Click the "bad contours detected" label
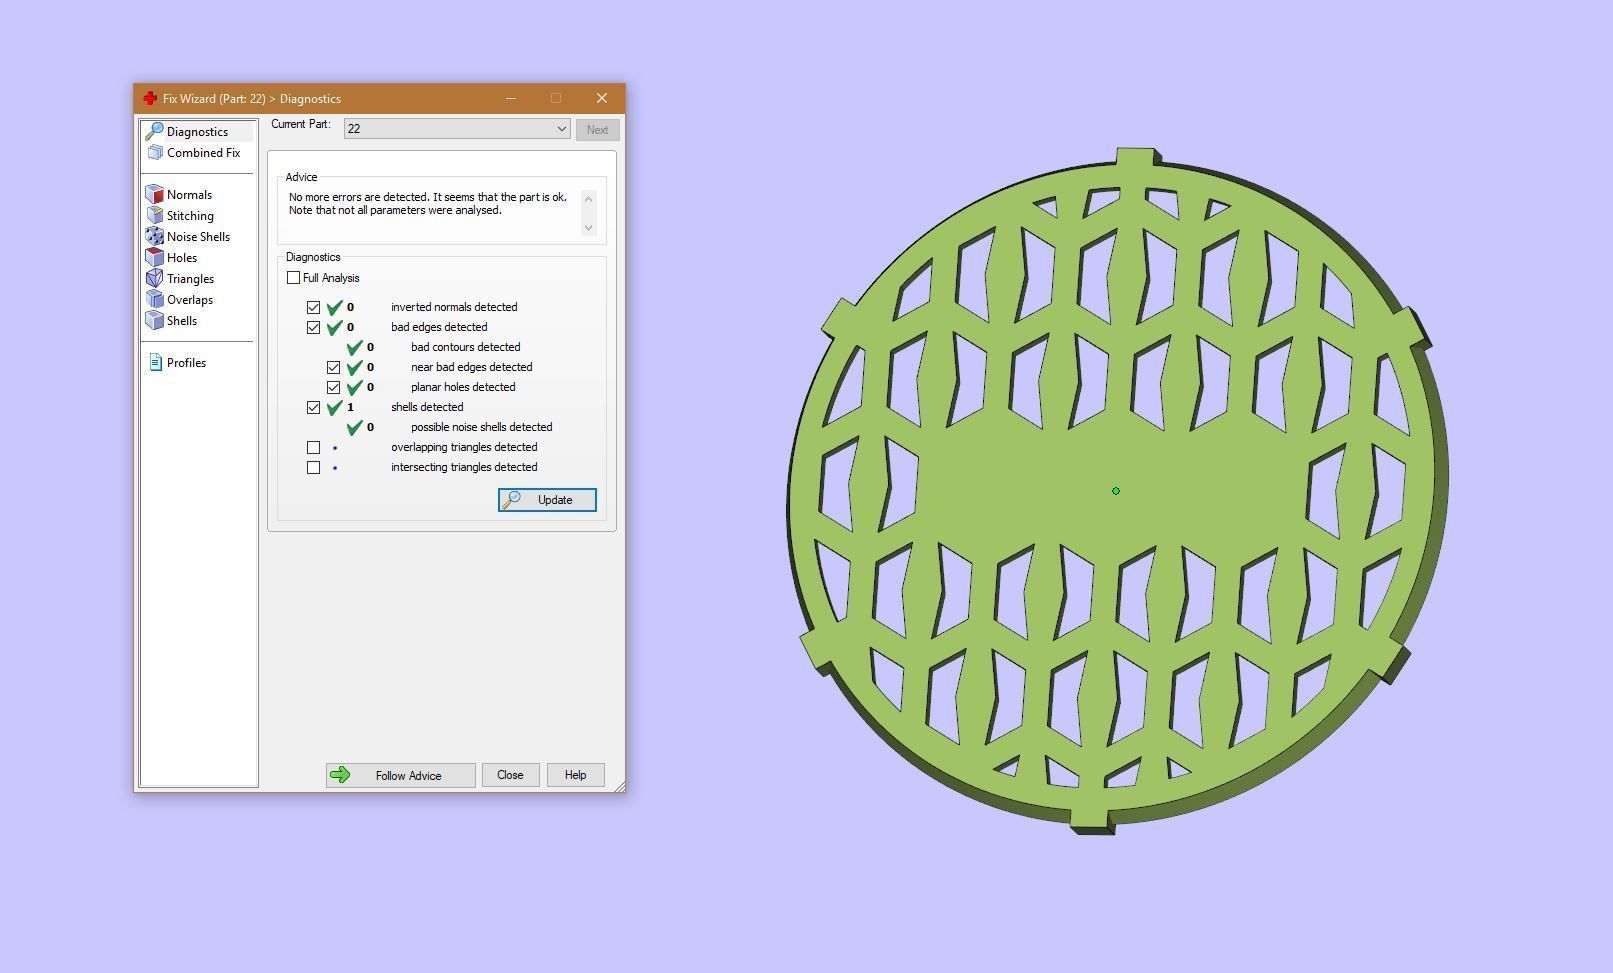The width and height of the screenshot is (1613, 973). point(465,347)
